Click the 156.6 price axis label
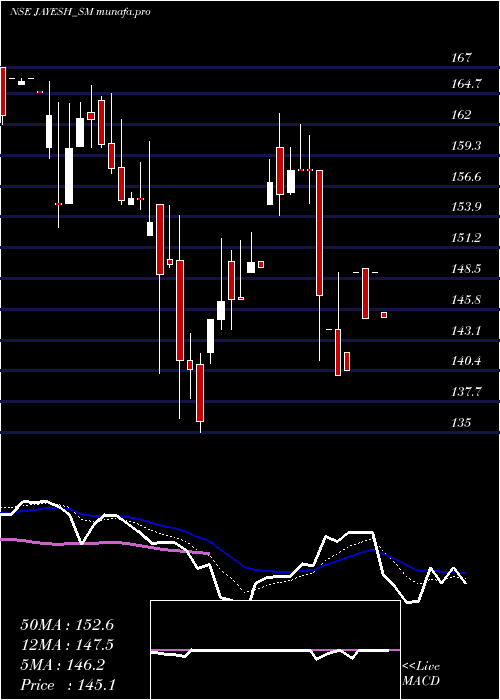Viewport: 500px width, 700px height. point(466,177)
